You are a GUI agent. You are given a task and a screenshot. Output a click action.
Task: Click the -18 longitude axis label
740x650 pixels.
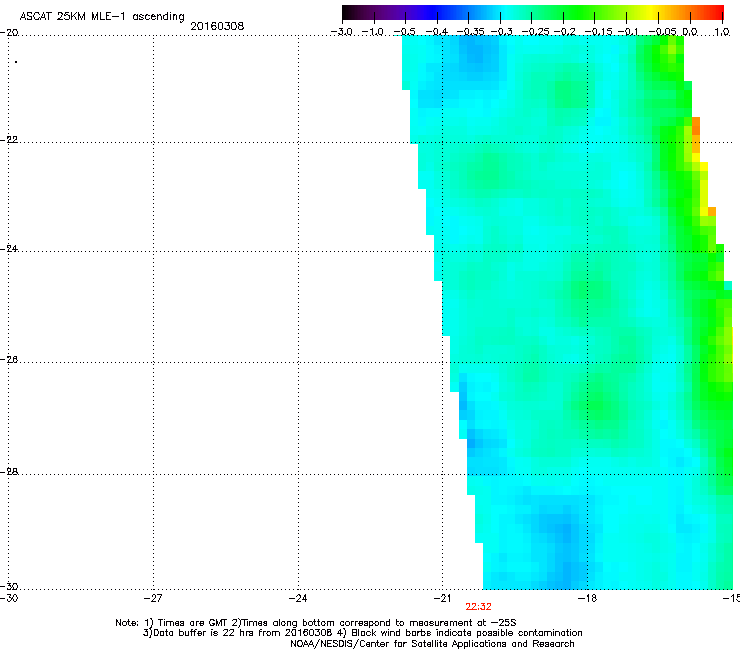pyautogui.click(x=588, y=599)
